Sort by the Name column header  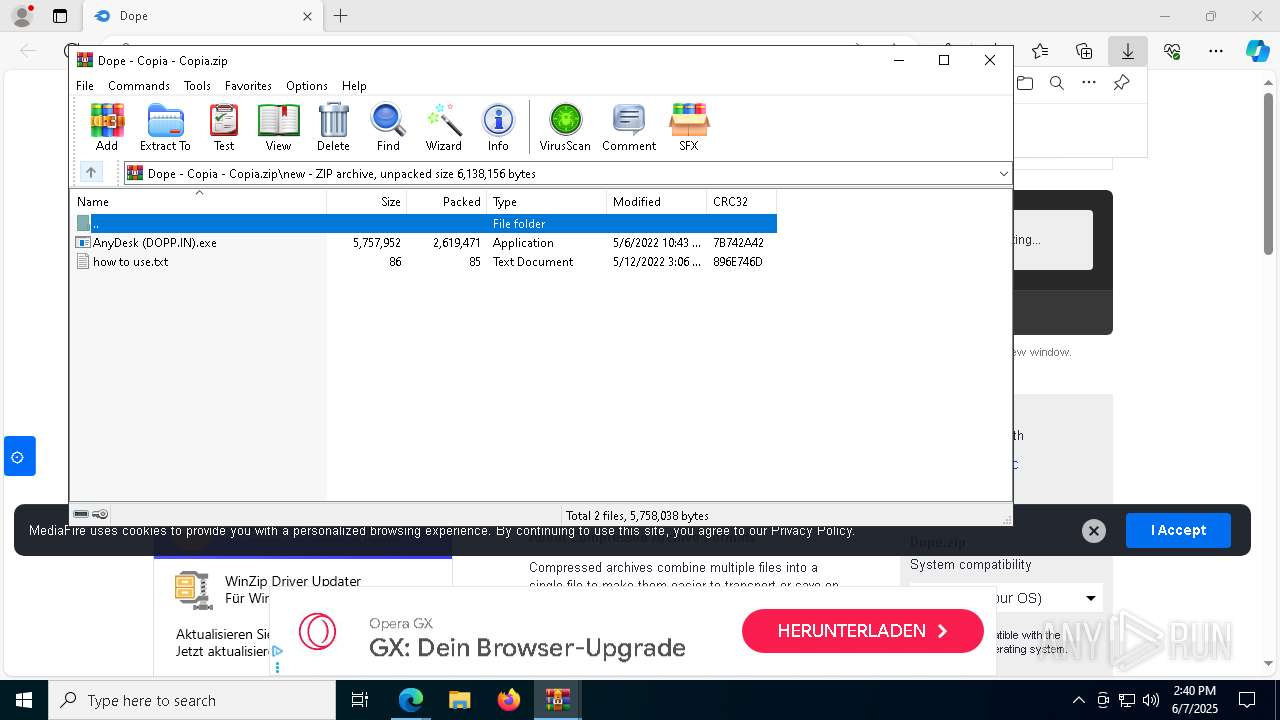[198, 202]
